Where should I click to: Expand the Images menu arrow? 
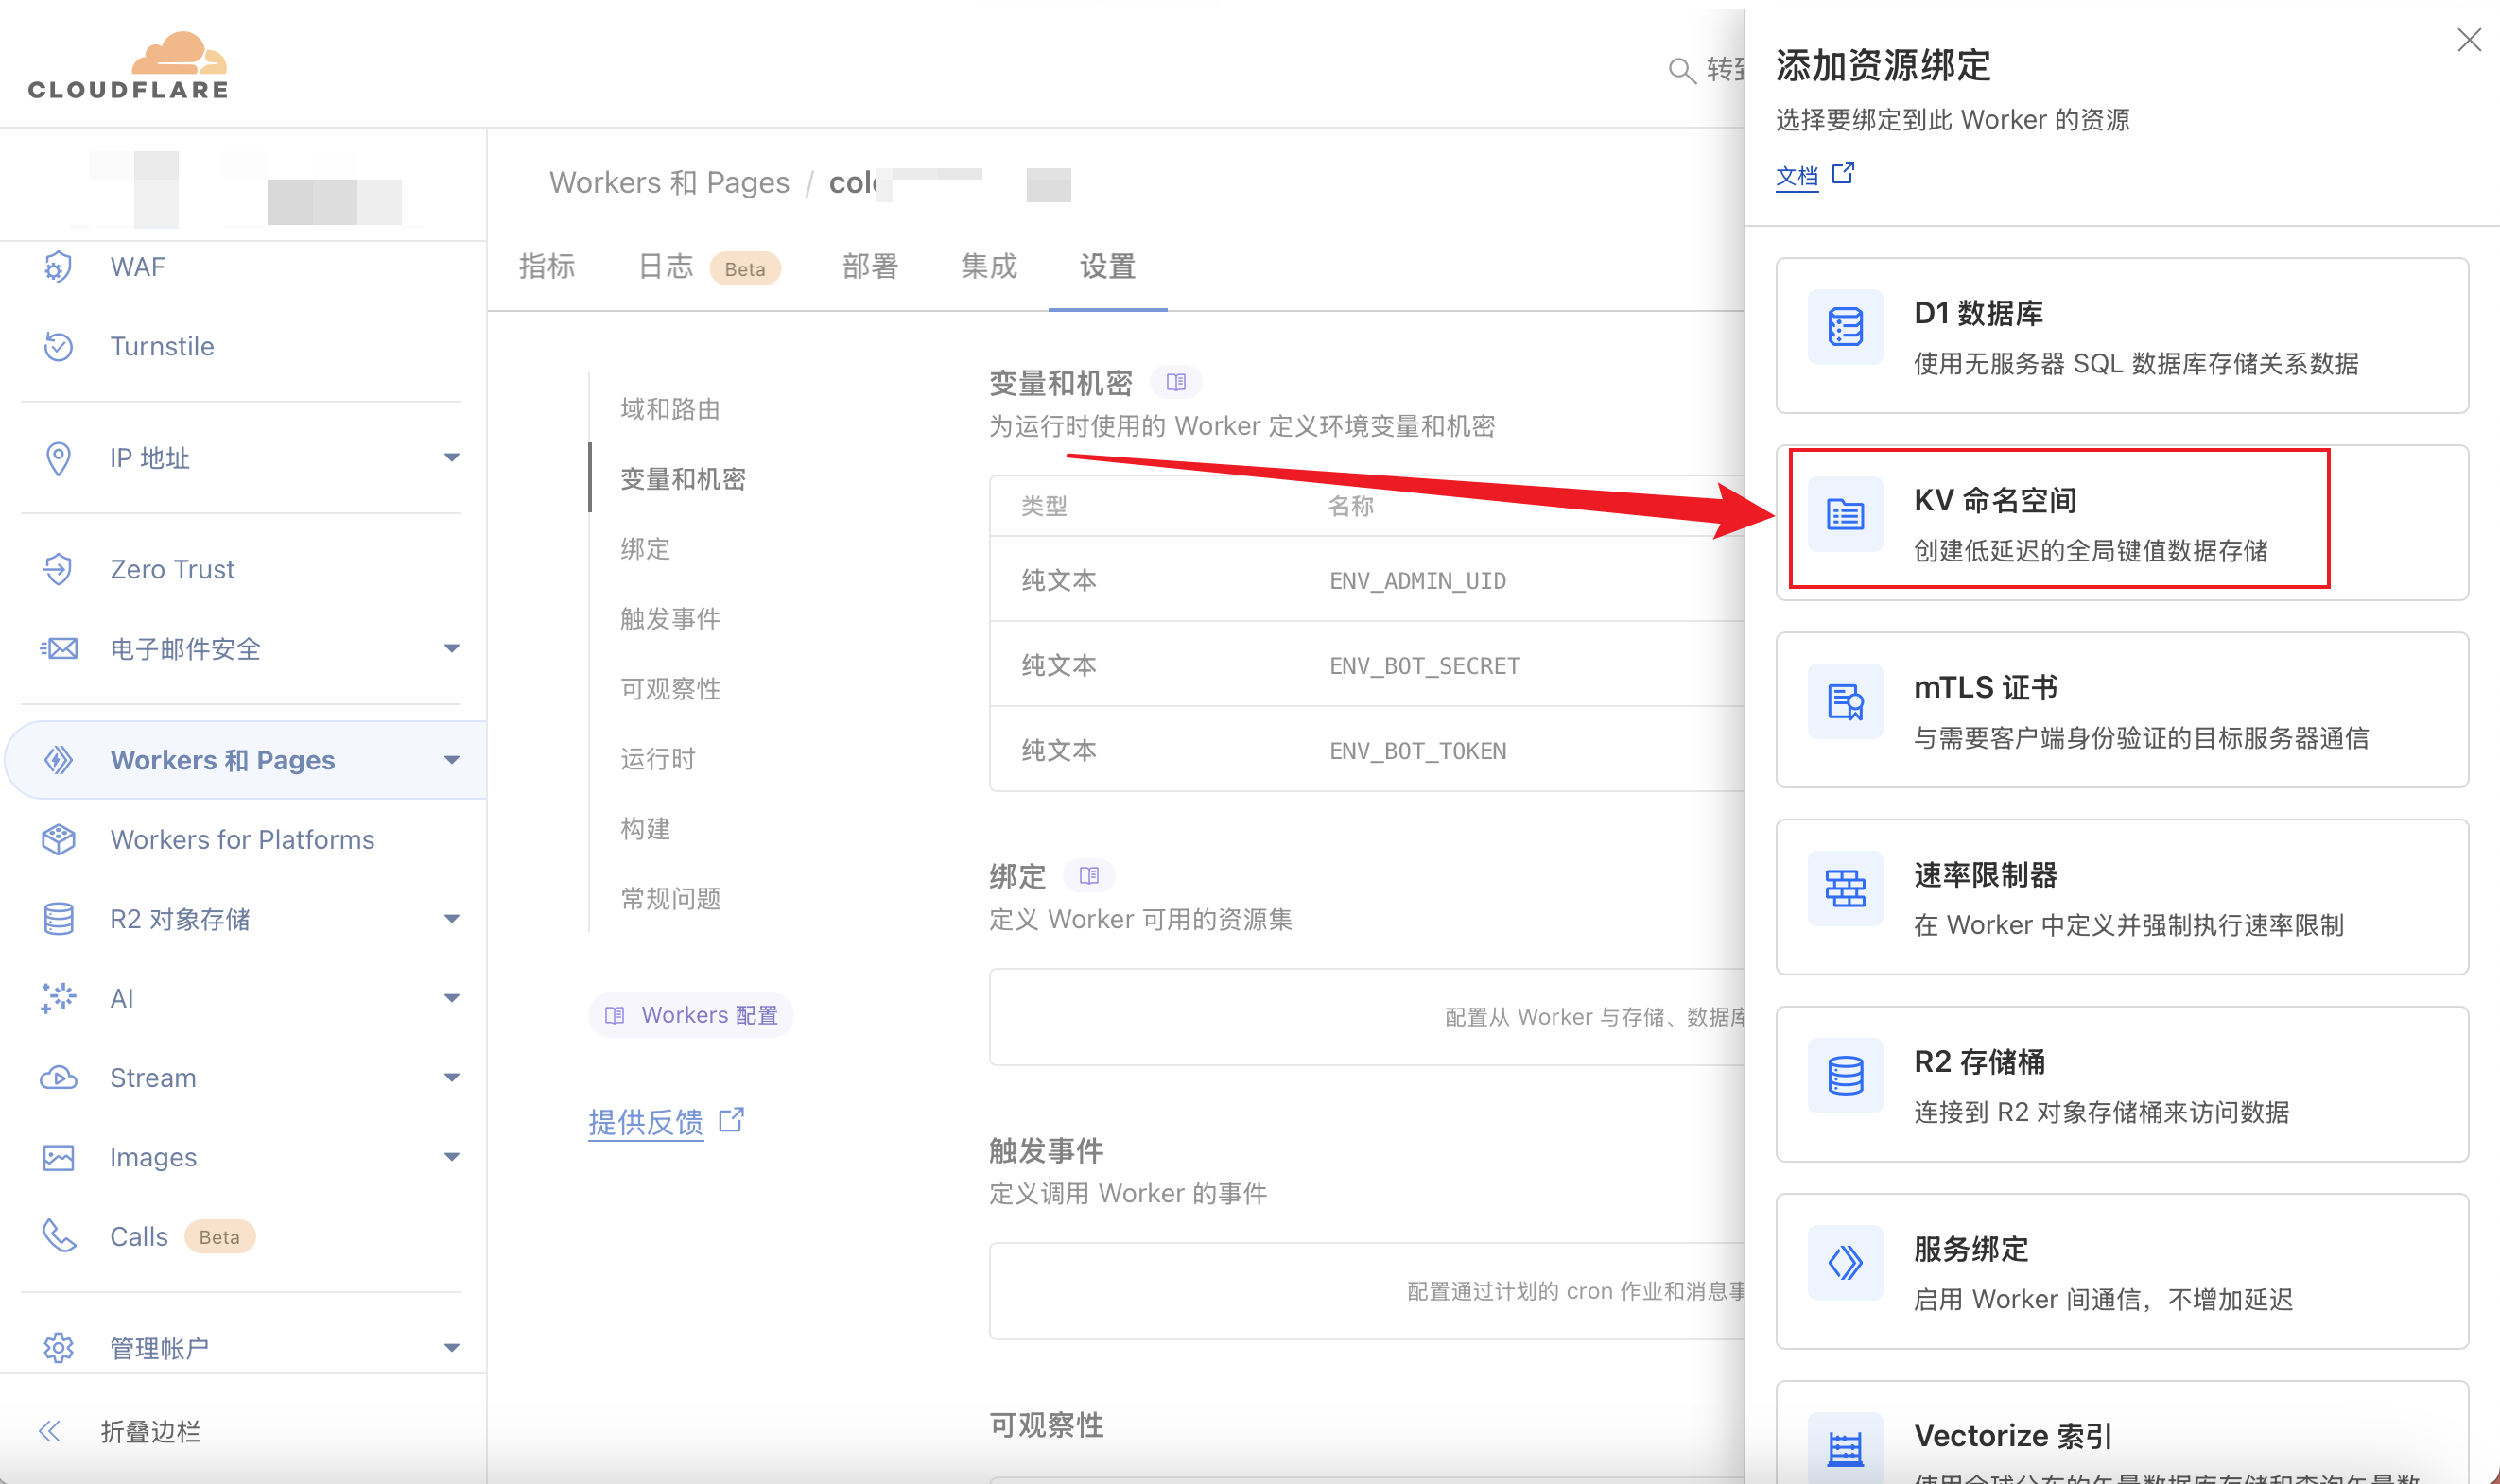pyautogui.click(x=452, y=1157)
